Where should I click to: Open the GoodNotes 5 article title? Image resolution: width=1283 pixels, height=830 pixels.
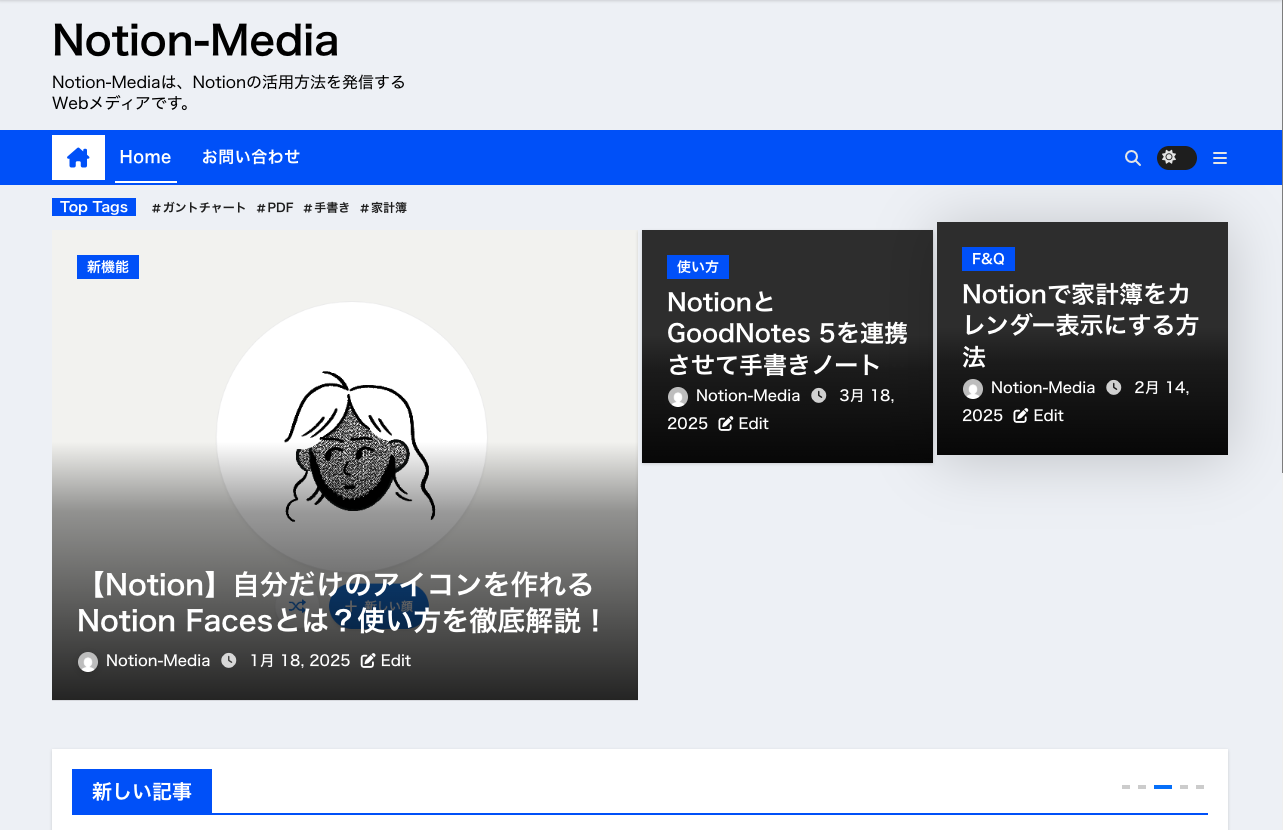(787, 333)
